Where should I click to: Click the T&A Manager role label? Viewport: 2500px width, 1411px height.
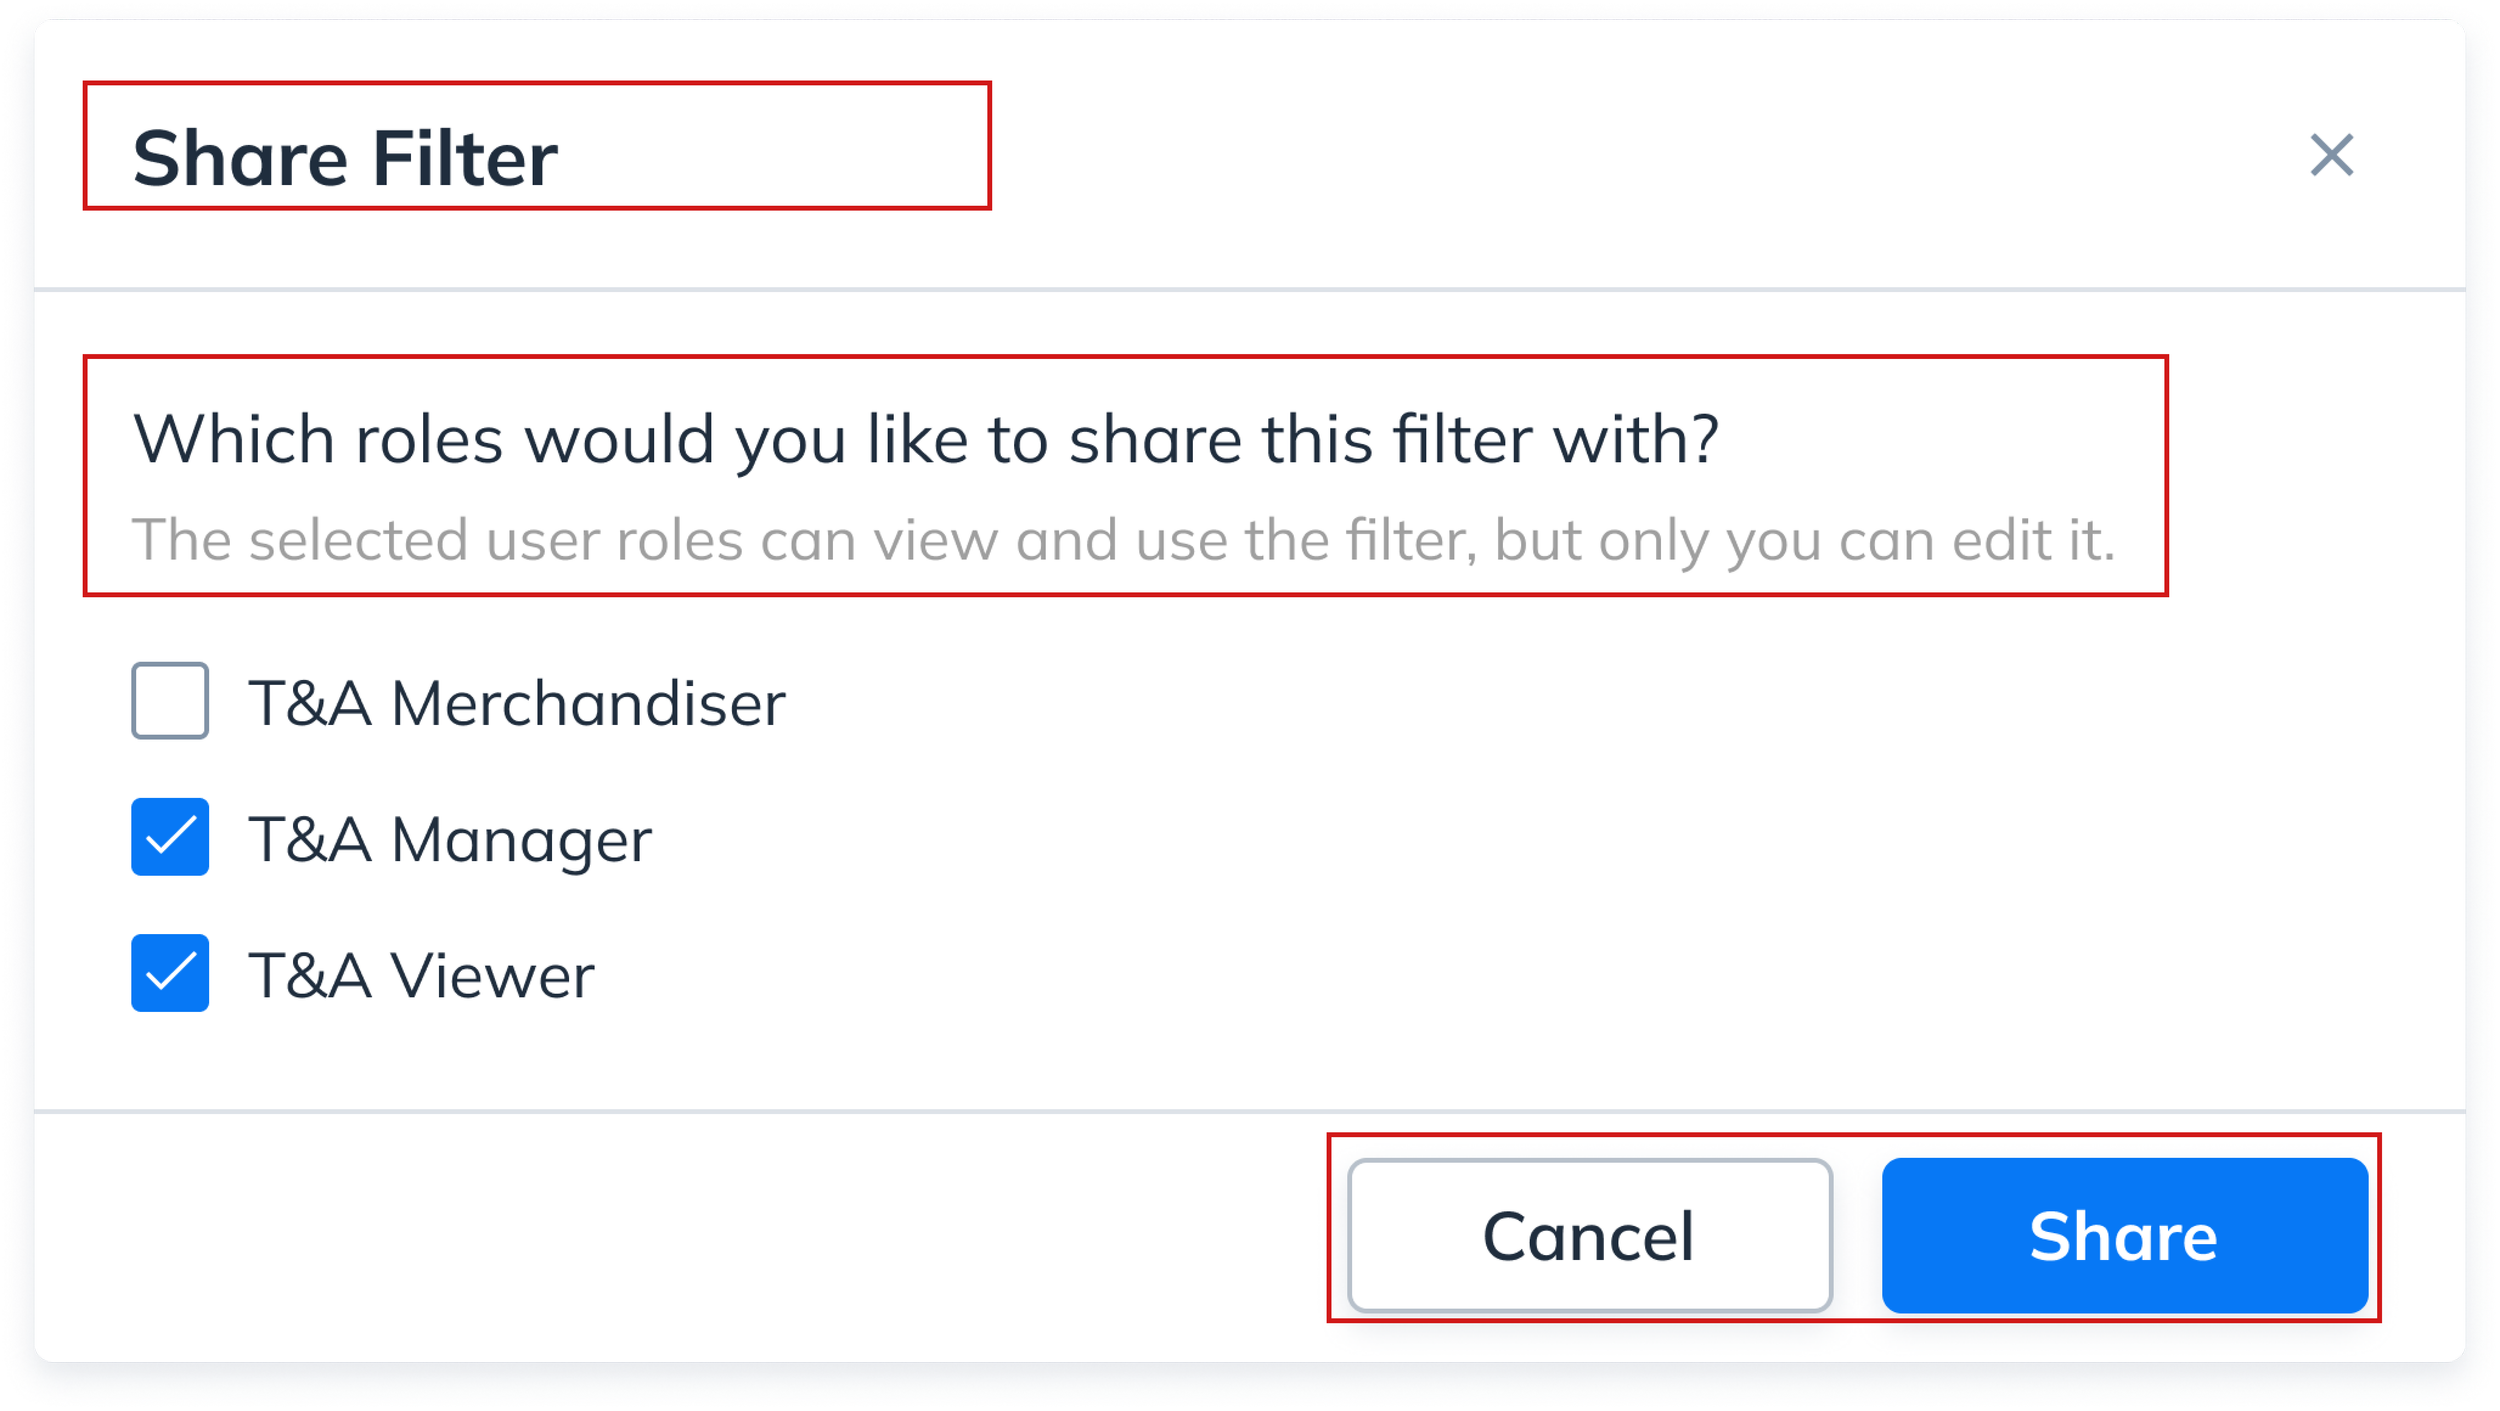[450, 840]
